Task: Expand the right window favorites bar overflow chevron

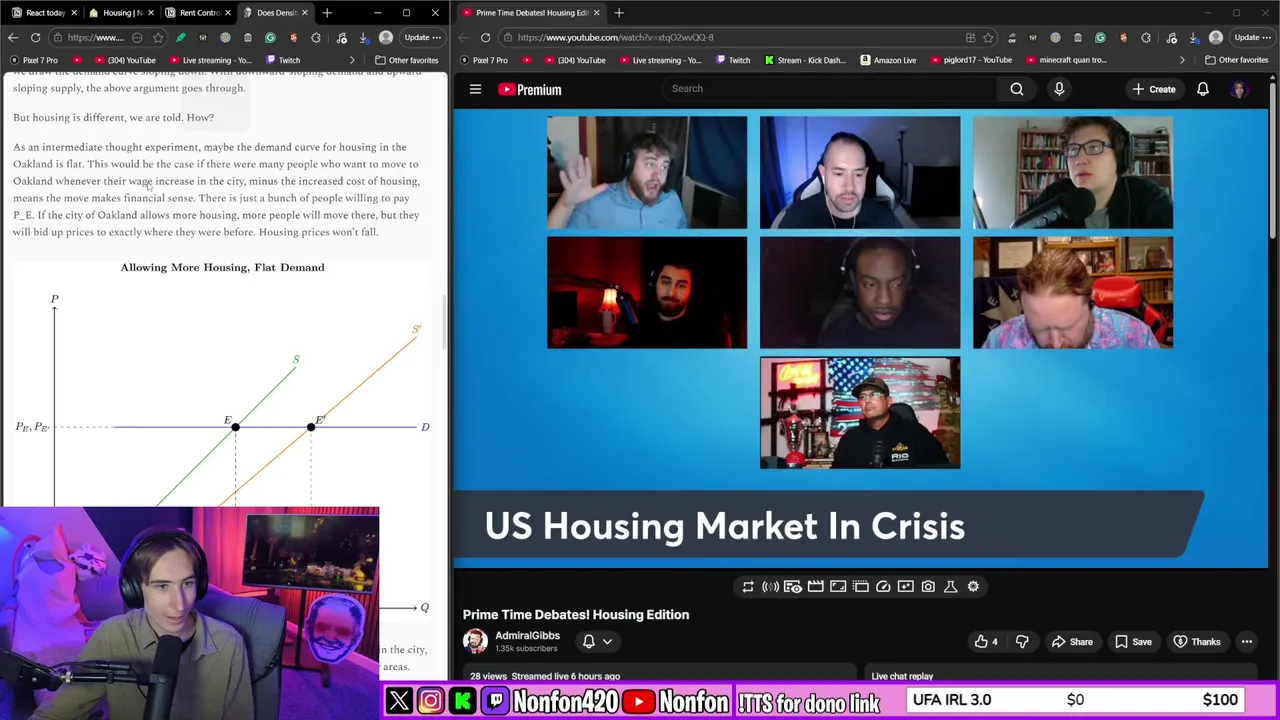Action: click(1182, 60)
